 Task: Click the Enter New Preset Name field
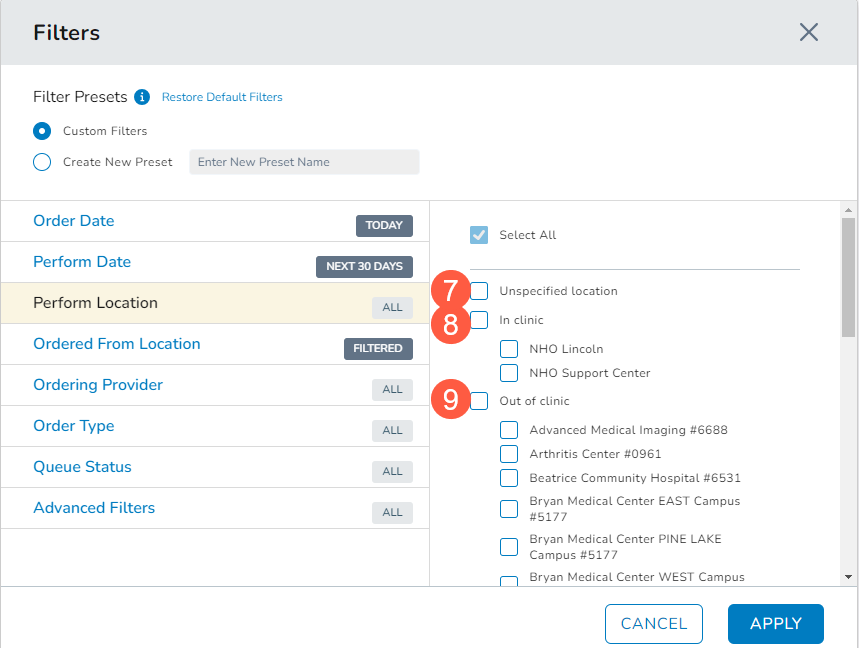[304, 162]
